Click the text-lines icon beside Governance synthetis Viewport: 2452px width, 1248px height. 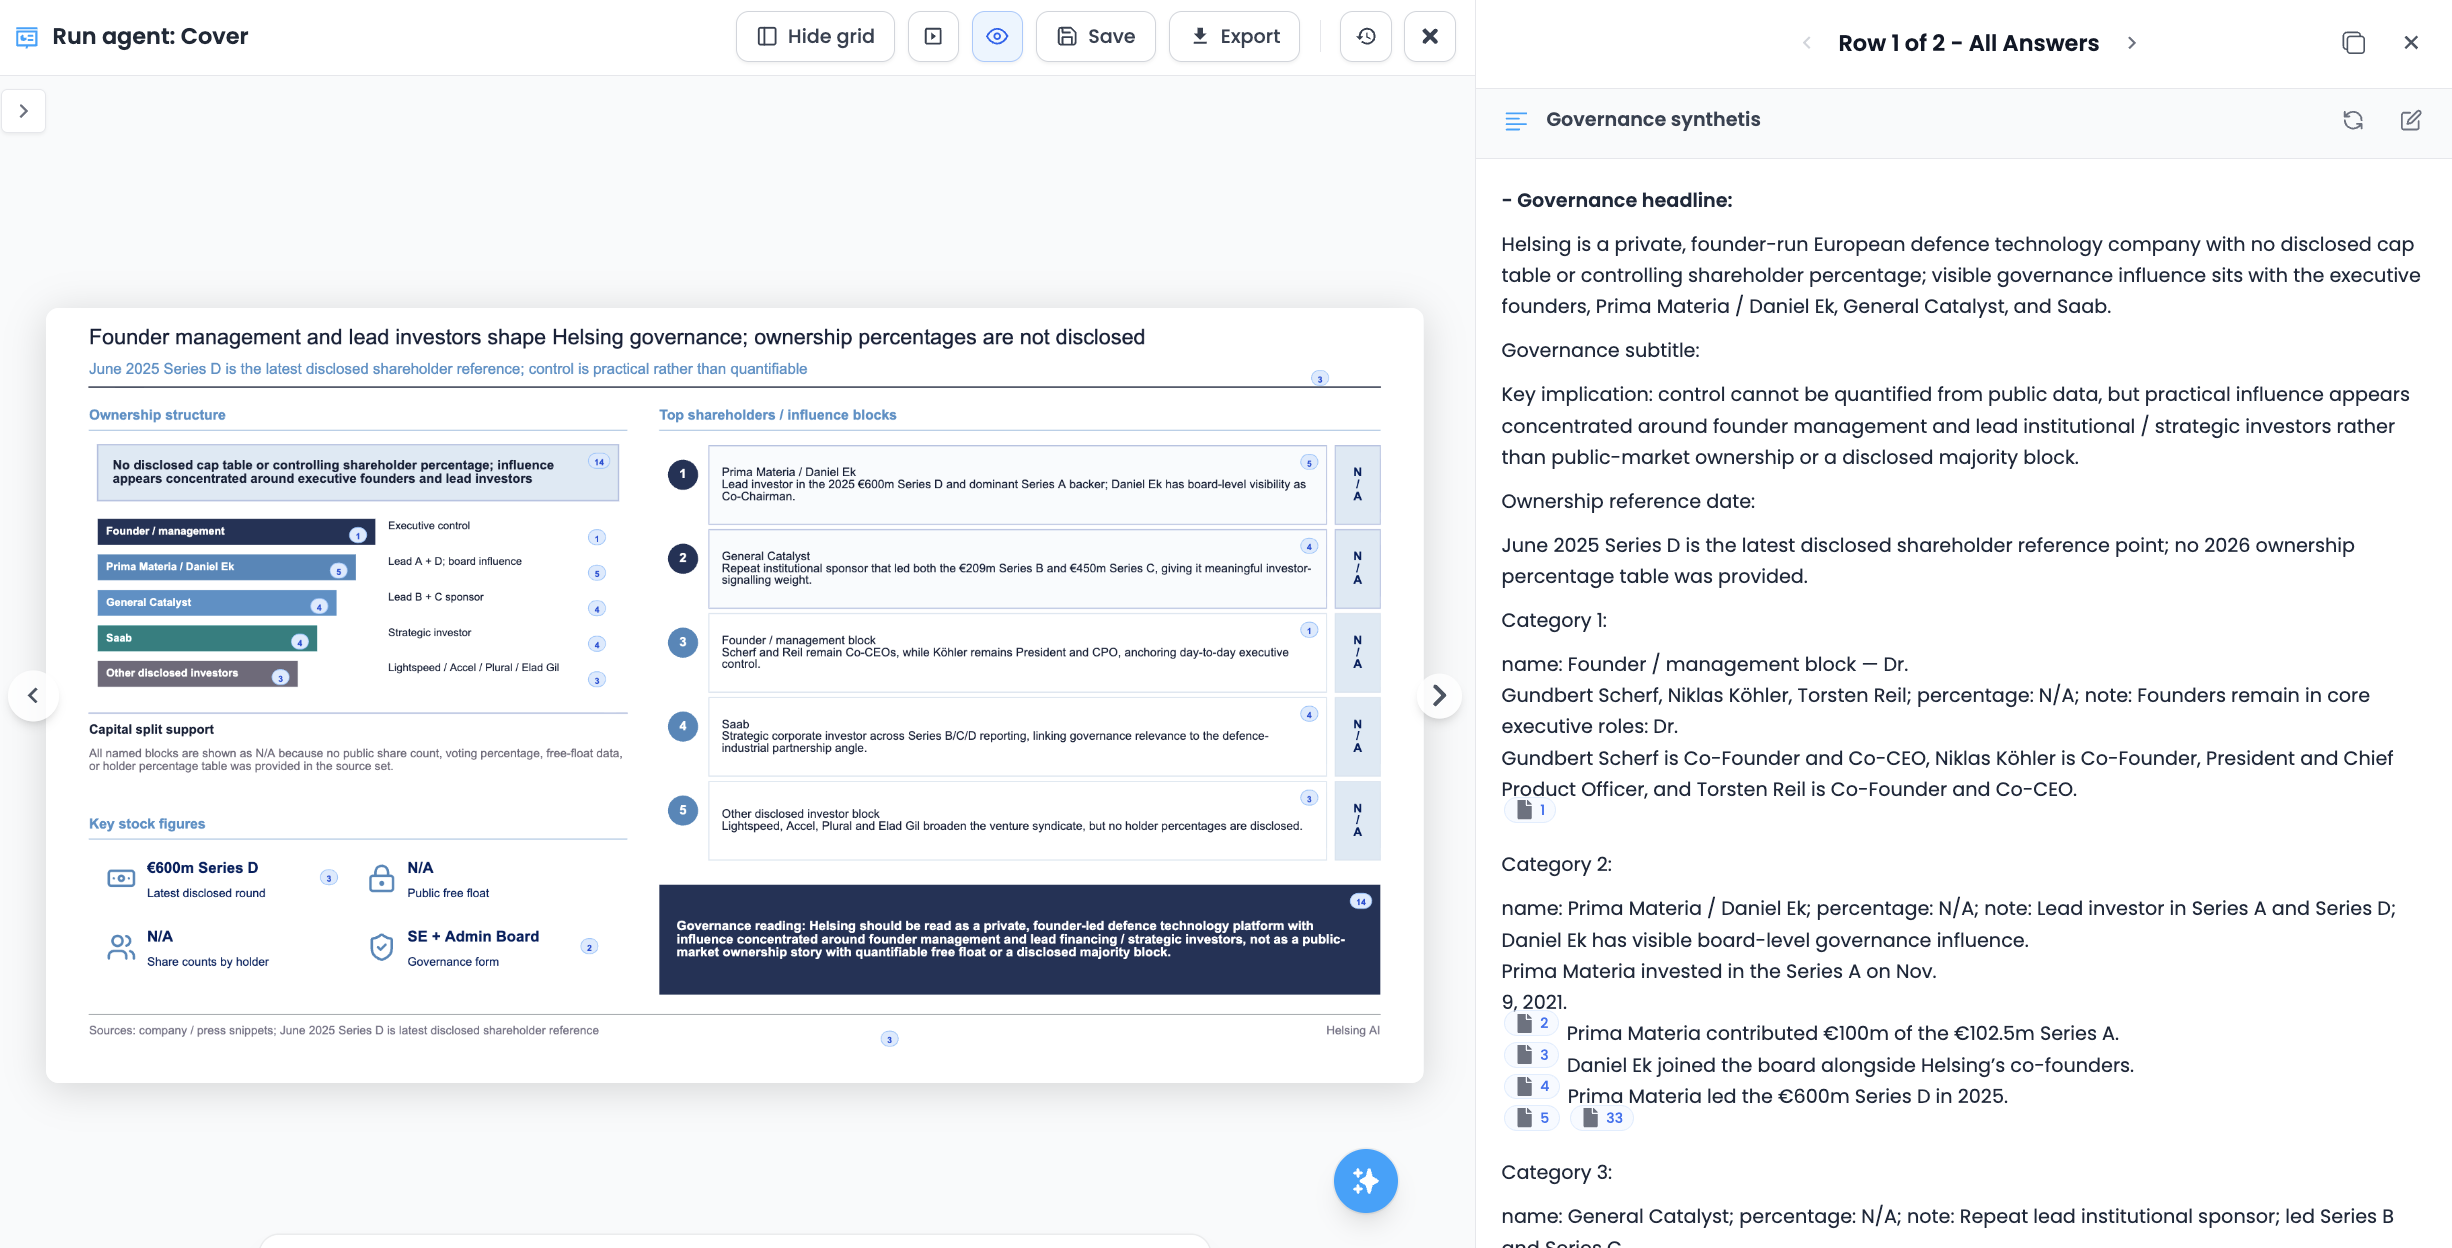[x=1516, y=121]
